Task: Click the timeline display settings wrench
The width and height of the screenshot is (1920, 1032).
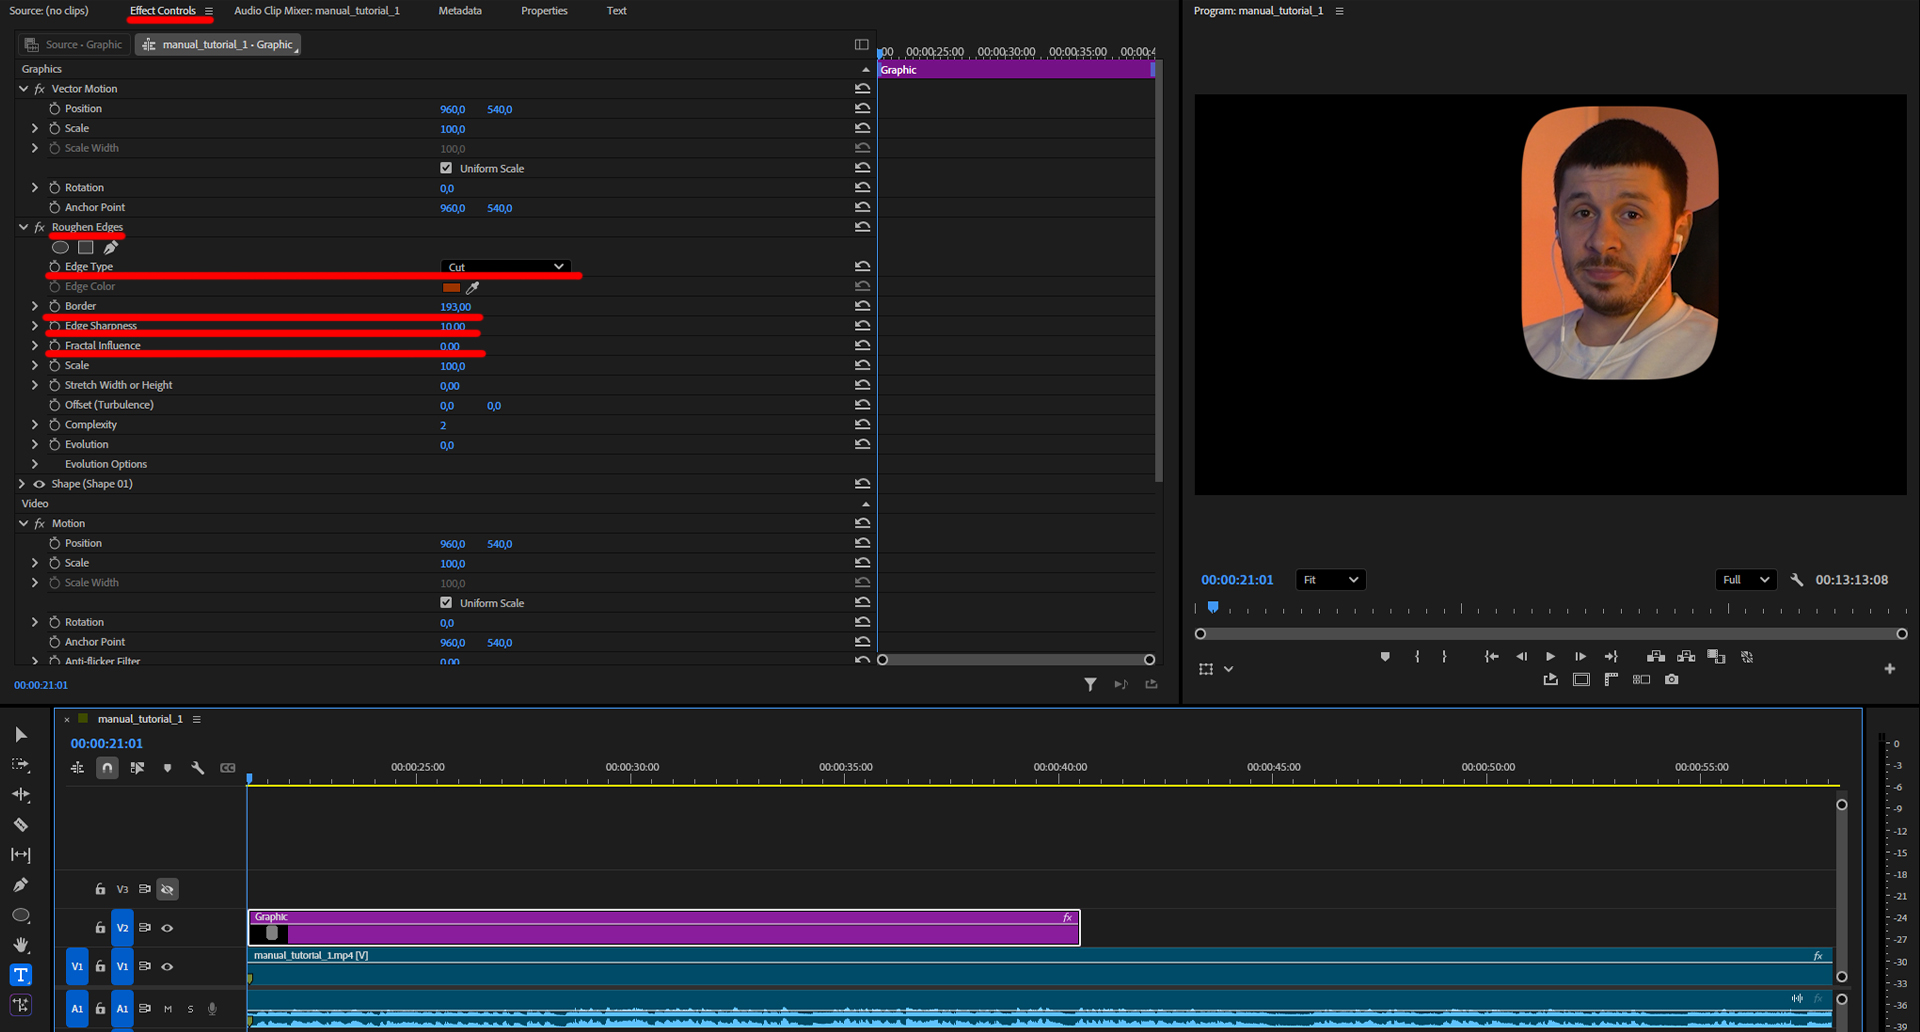Action: [x=198, y=768]
